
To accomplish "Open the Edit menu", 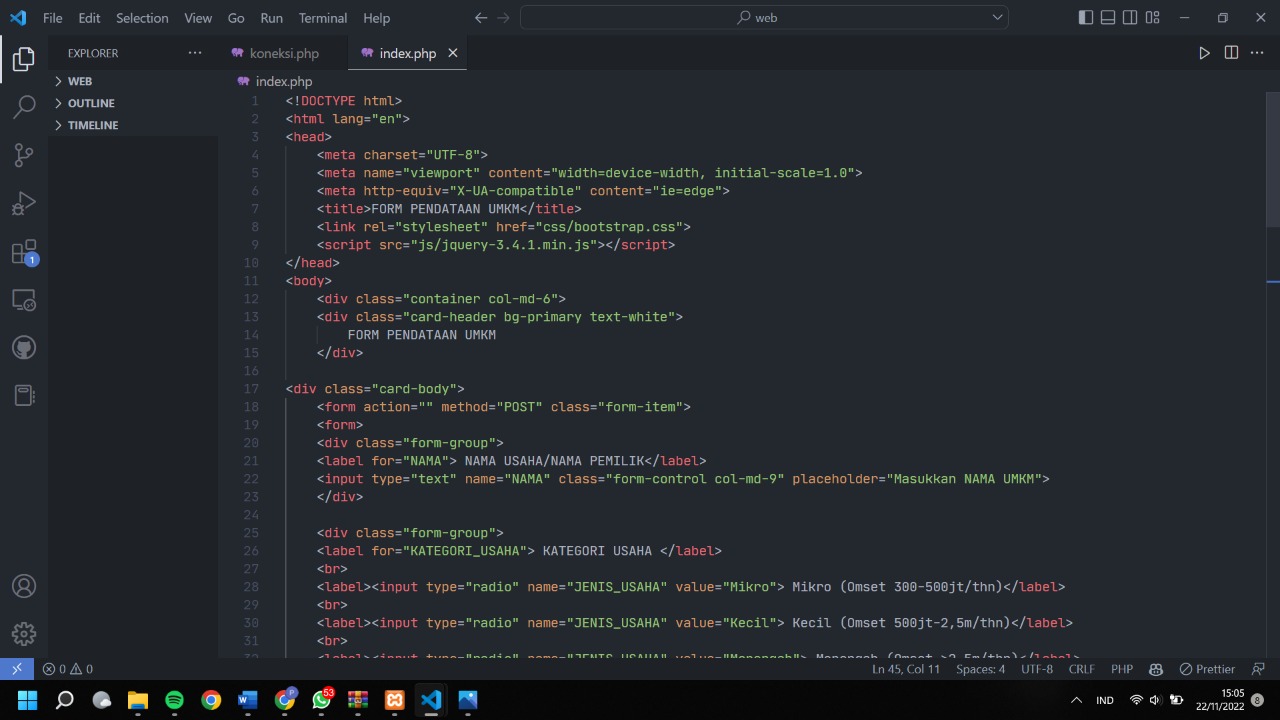I will pyautogui.click(x=89, y=18).
